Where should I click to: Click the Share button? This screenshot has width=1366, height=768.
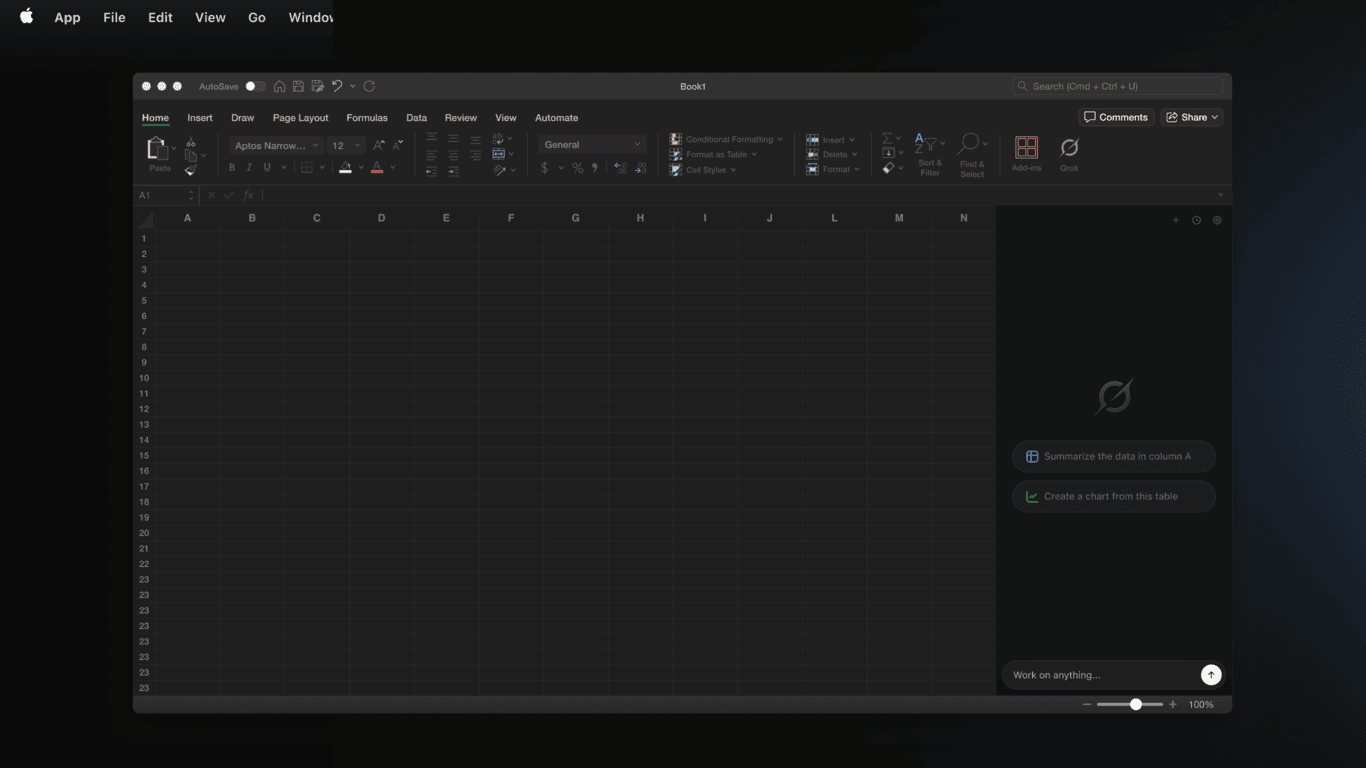[x=1192, y=117]
